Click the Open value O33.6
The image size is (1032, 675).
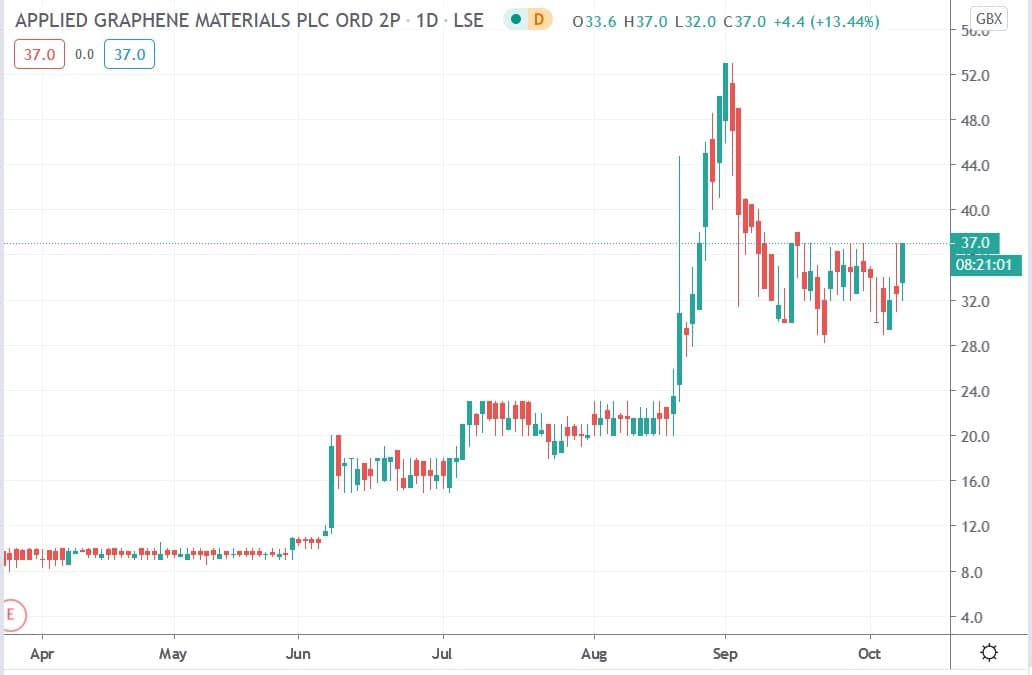pos(594,22)
